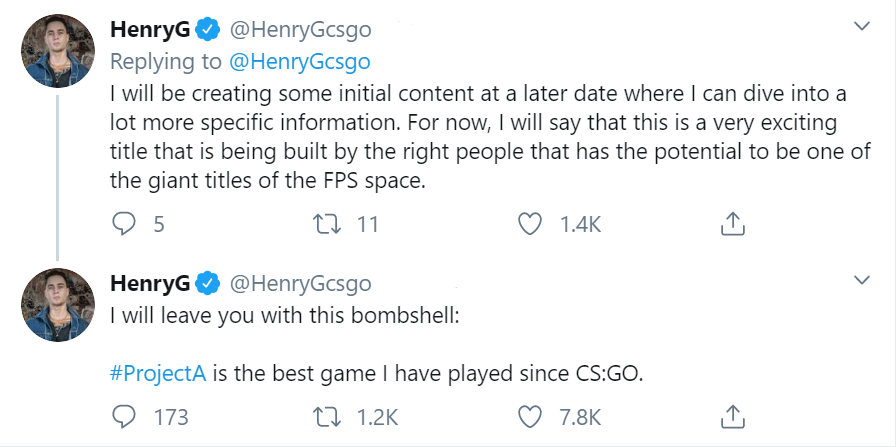This screenshot has height=447, width=896.
Task: Like the bombshell tweet with 7.8K likes
Action: (x=528, y=415)
